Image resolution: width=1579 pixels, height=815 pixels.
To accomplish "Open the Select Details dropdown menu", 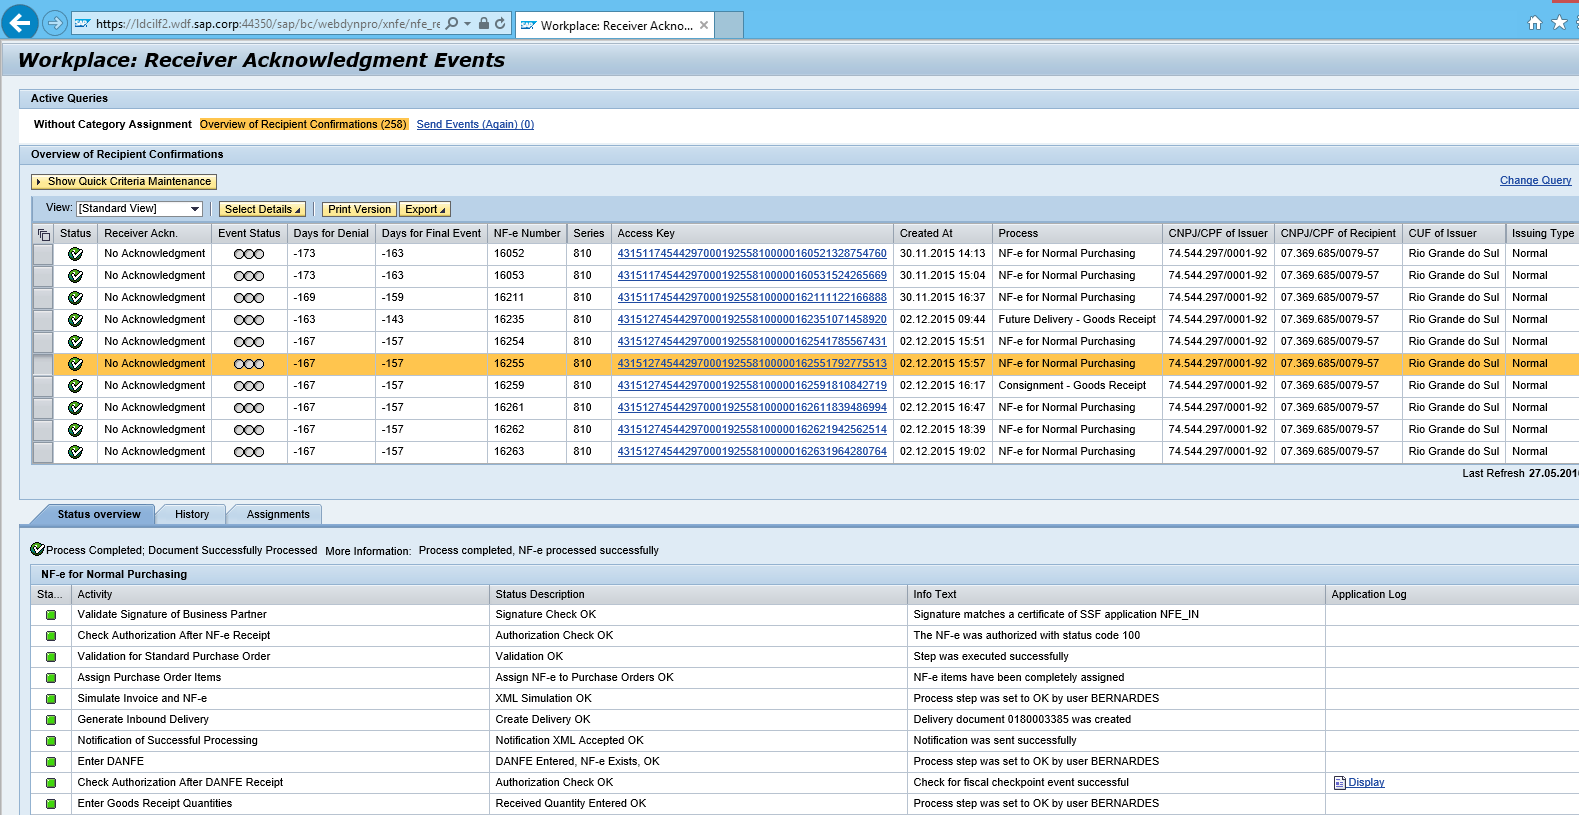I will [x=262, y=209].
